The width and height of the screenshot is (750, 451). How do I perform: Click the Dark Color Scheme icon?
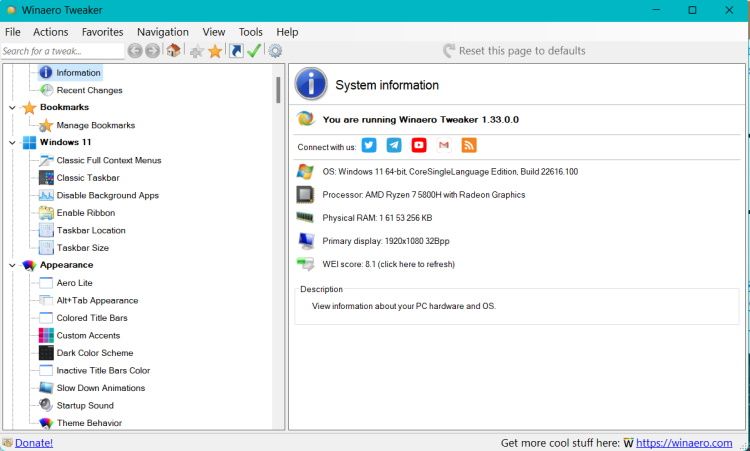tap(46, 353)
